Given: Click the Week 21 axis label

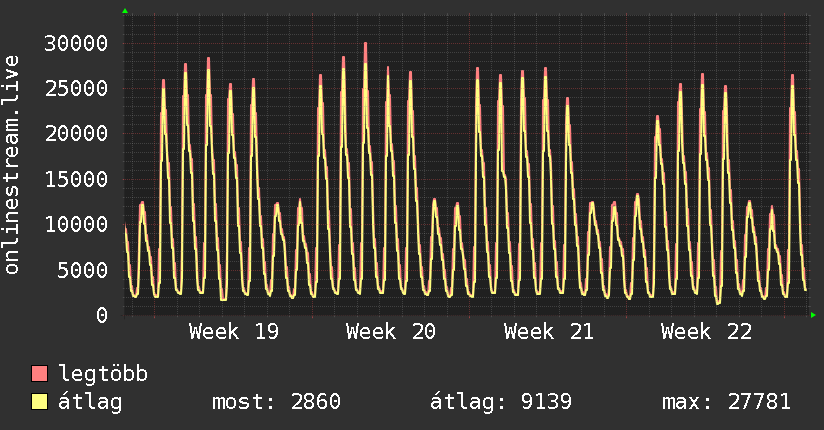Looking at the screenshot, I should 549,332.
